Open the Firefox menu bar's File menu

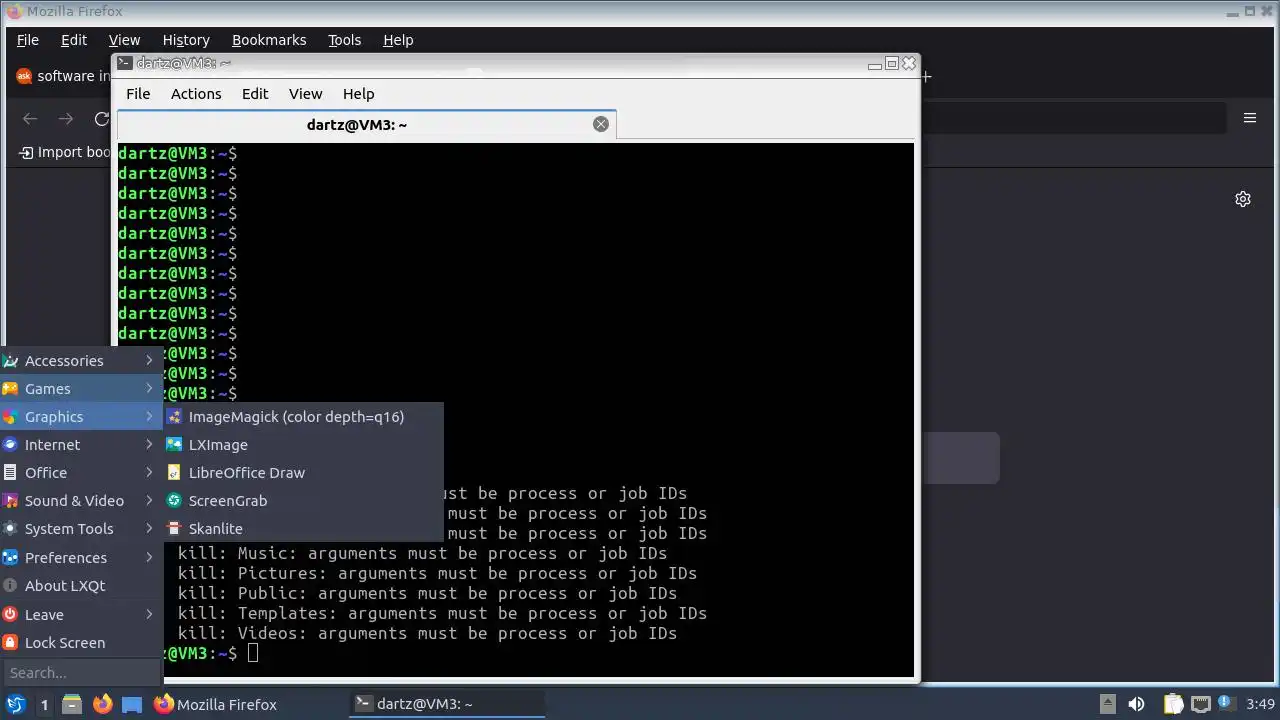[x=28, y=40]
